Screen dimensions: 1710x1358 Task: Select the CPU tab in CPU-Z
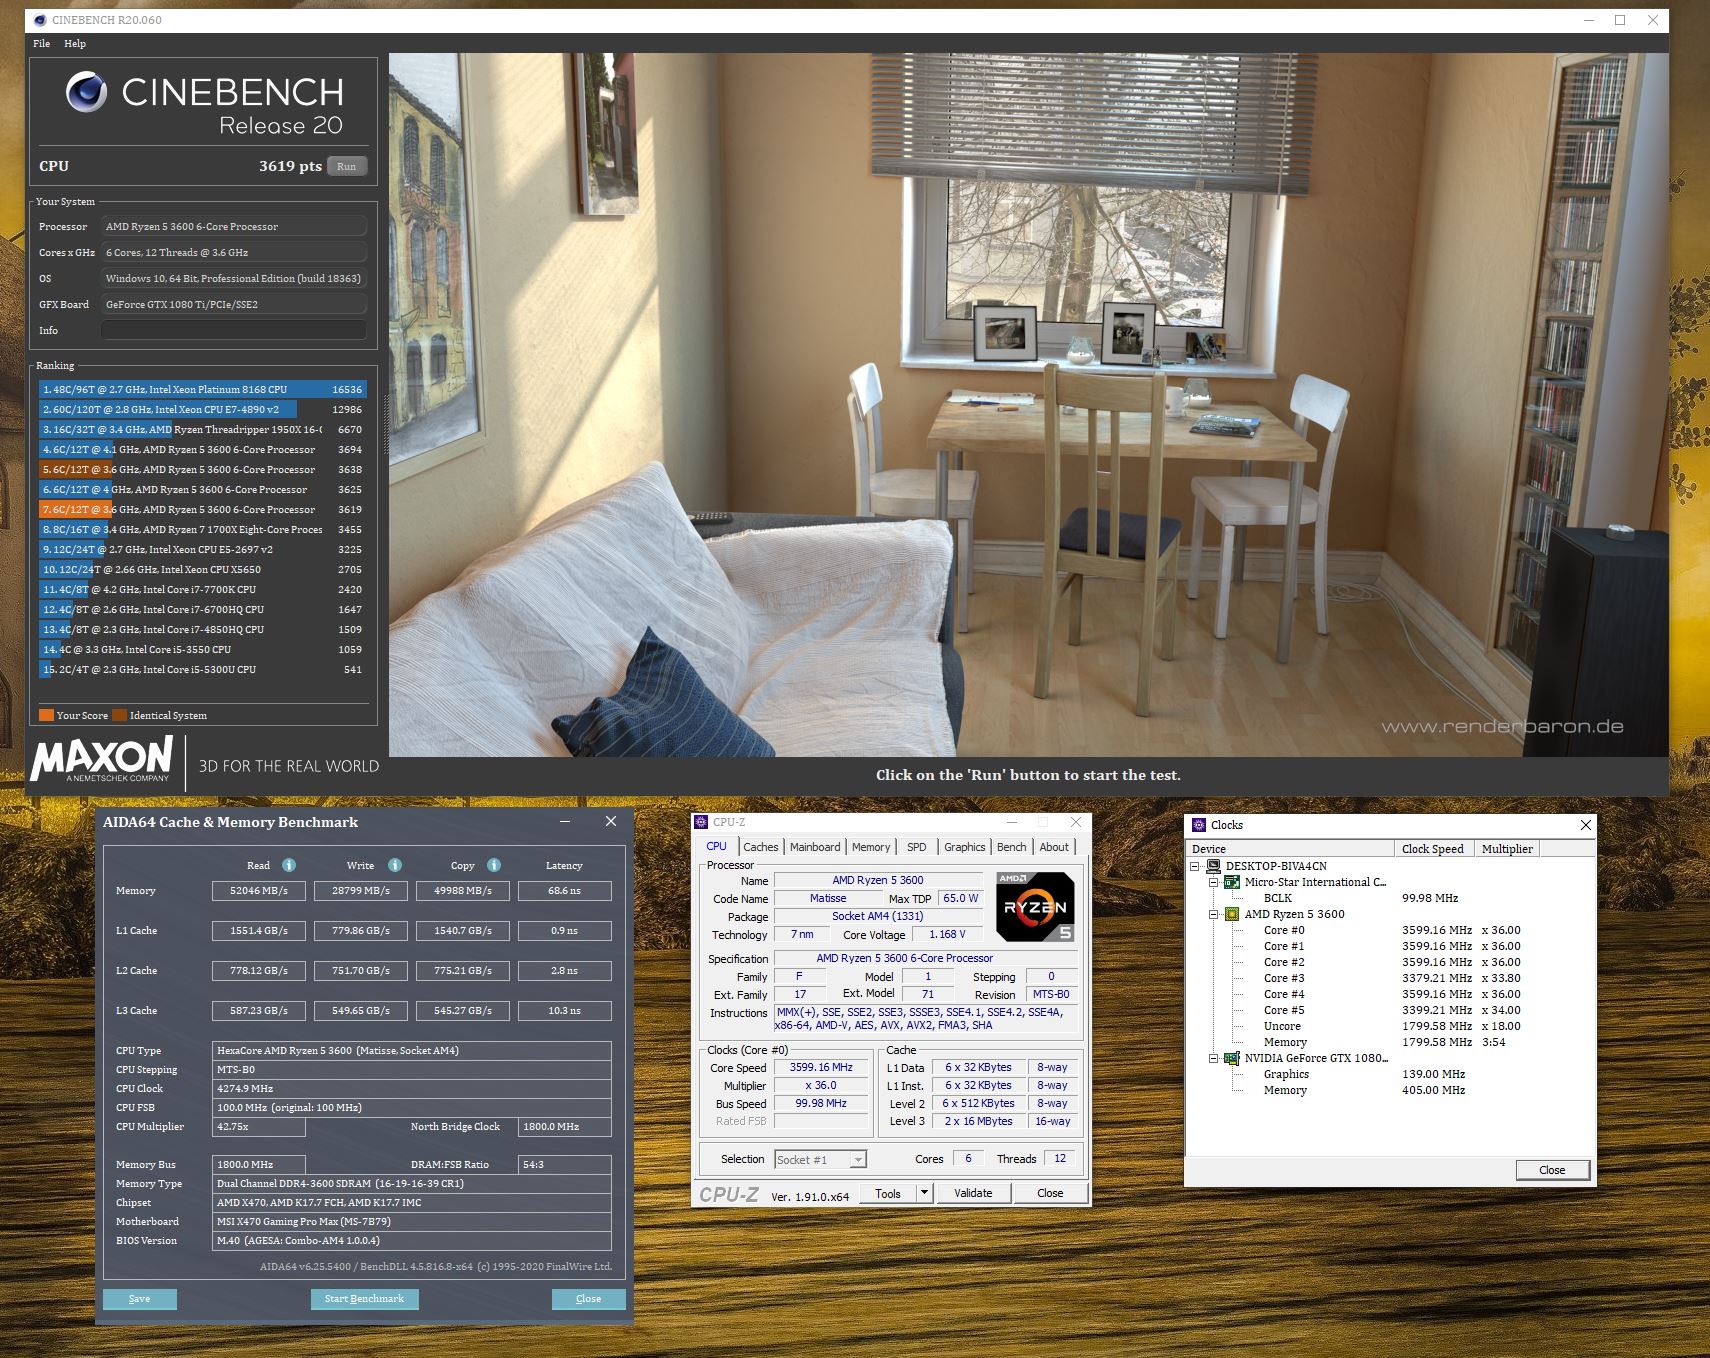717,846
